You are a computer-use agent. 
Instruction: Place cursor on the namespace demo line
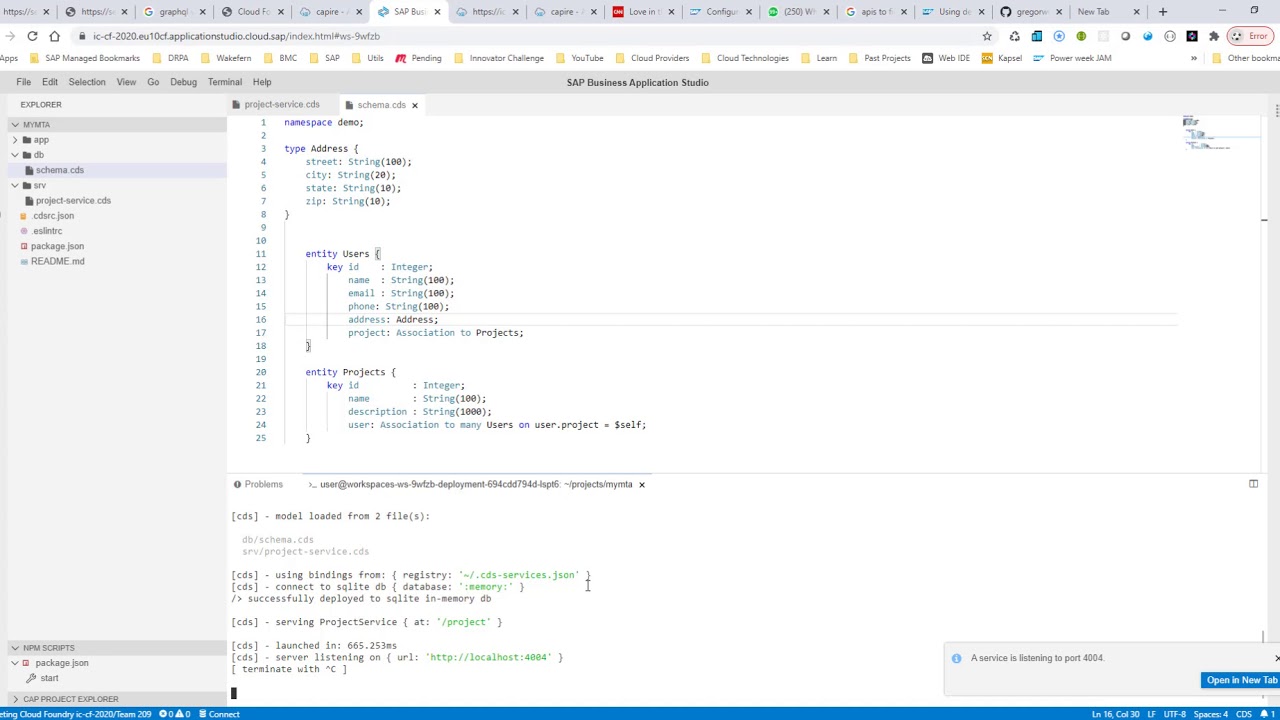tap(324, 123)
